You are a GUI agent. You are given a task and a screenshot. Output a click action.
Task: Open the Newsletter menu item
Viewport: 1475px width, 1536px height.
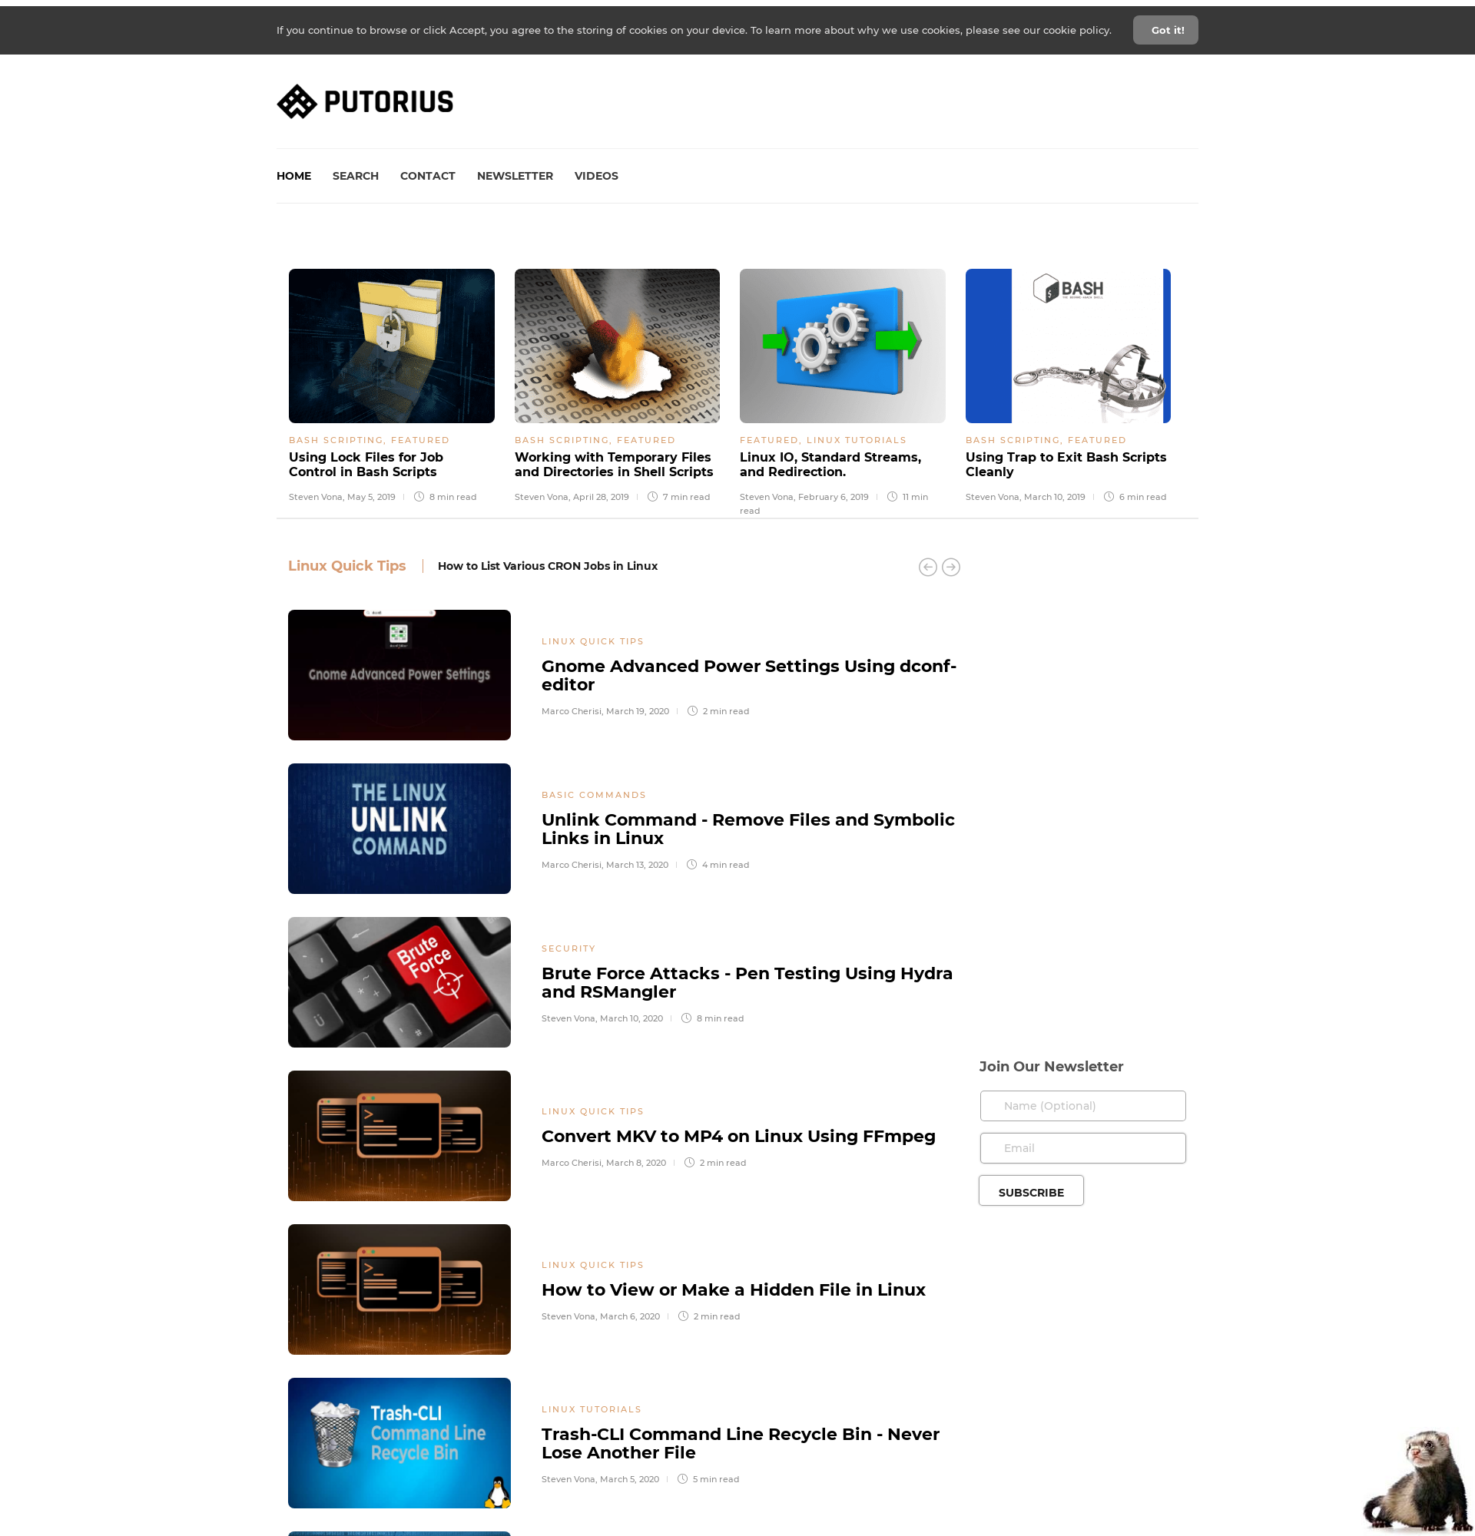[515, 176]
